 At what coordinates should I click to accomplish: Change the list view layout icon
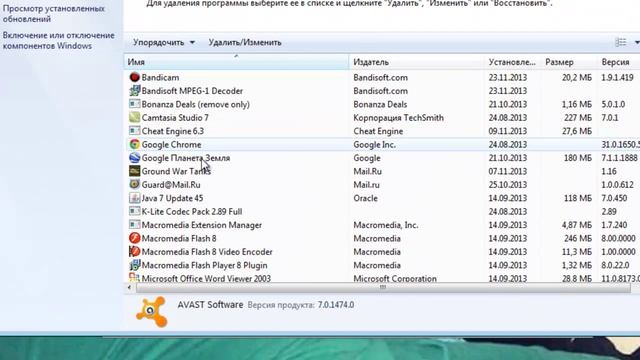pos(620,42)
